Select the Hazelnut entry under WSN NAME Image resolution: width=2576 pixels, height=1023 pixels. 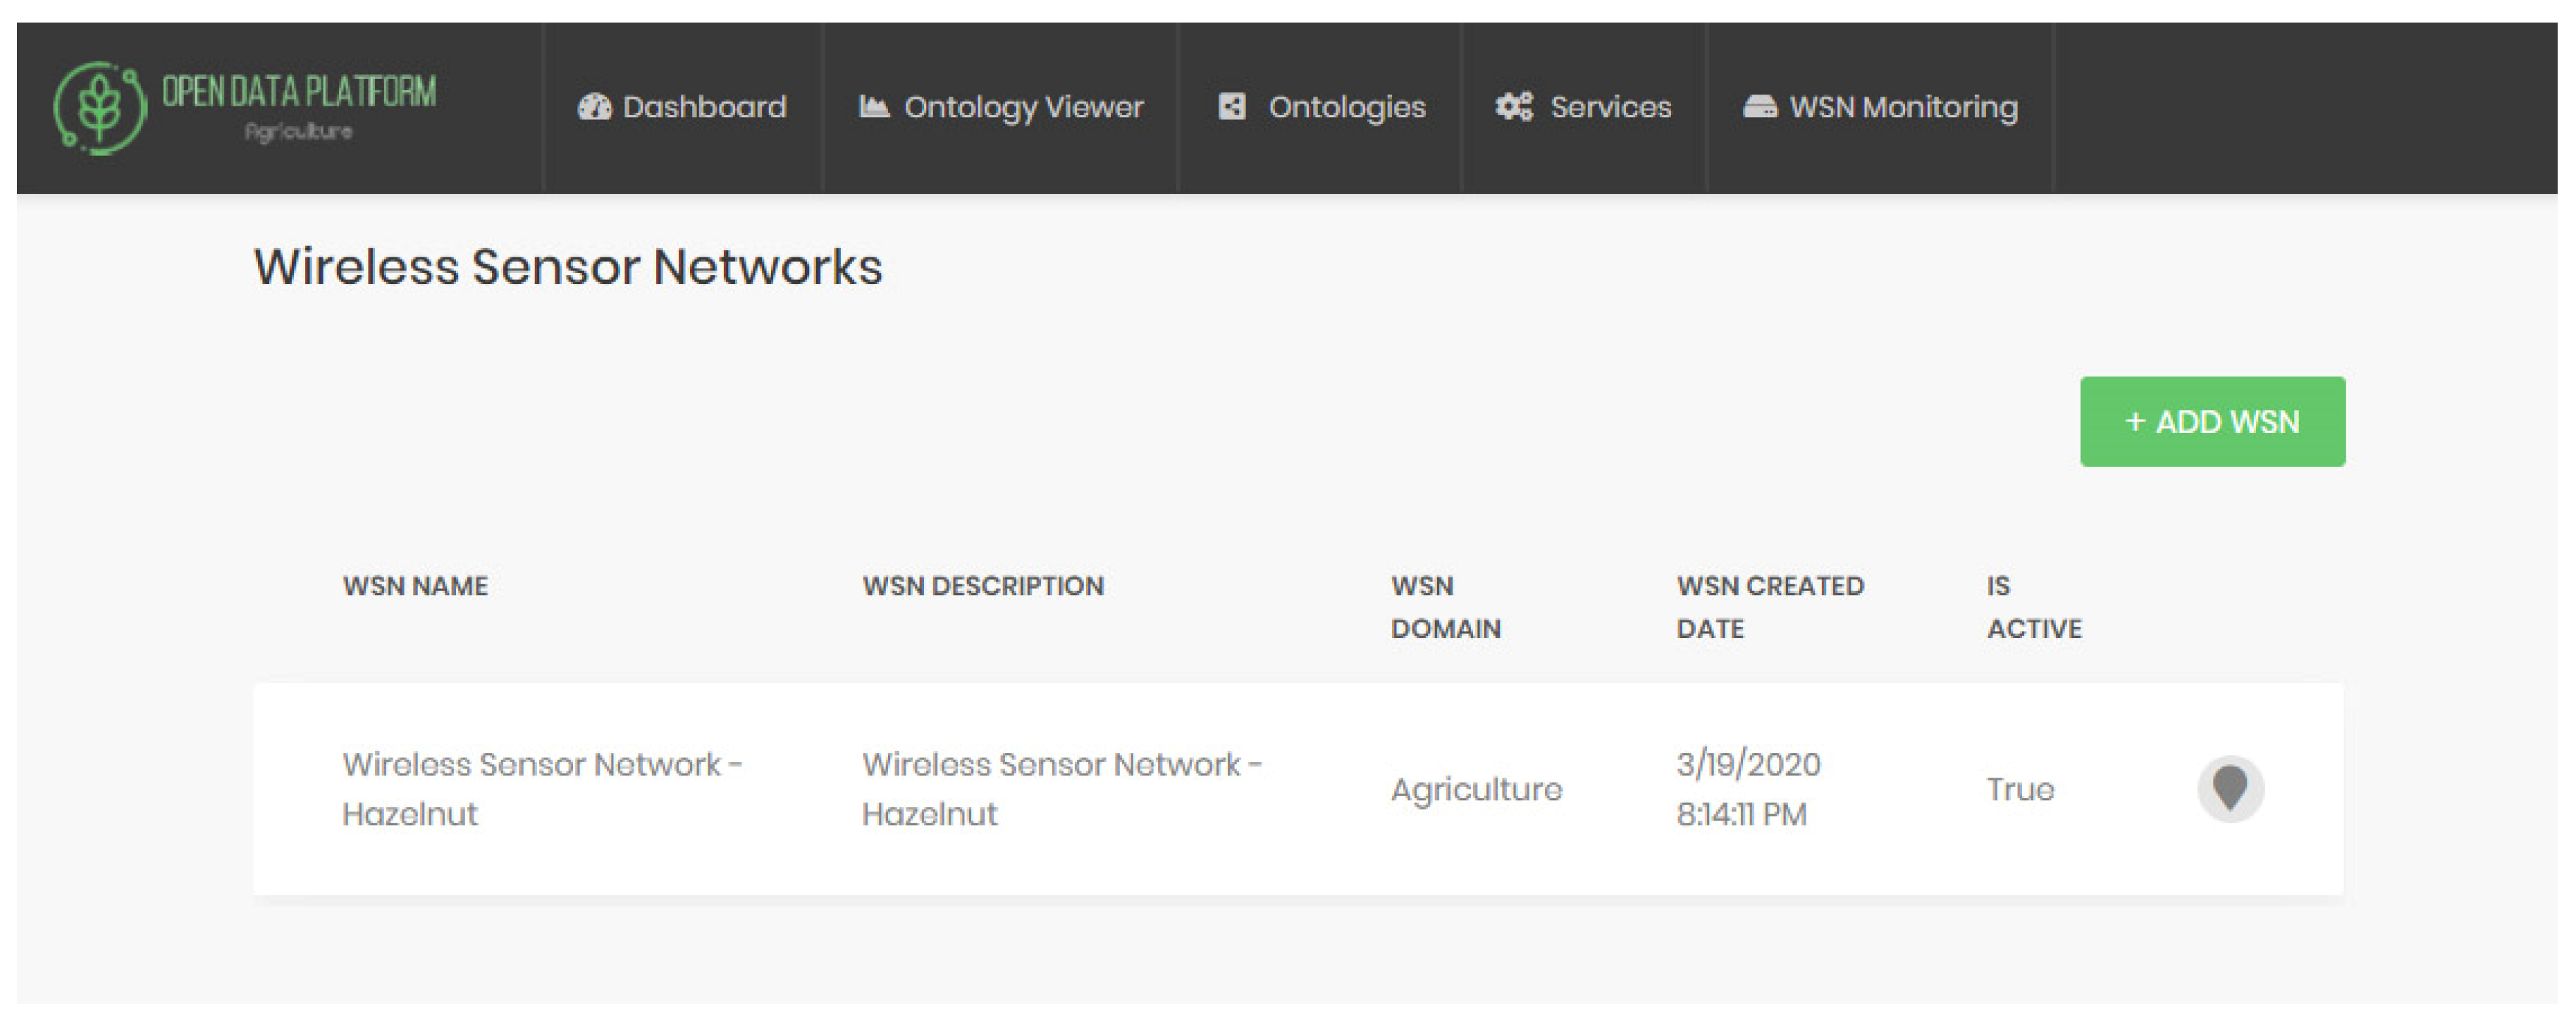[541, 788]
